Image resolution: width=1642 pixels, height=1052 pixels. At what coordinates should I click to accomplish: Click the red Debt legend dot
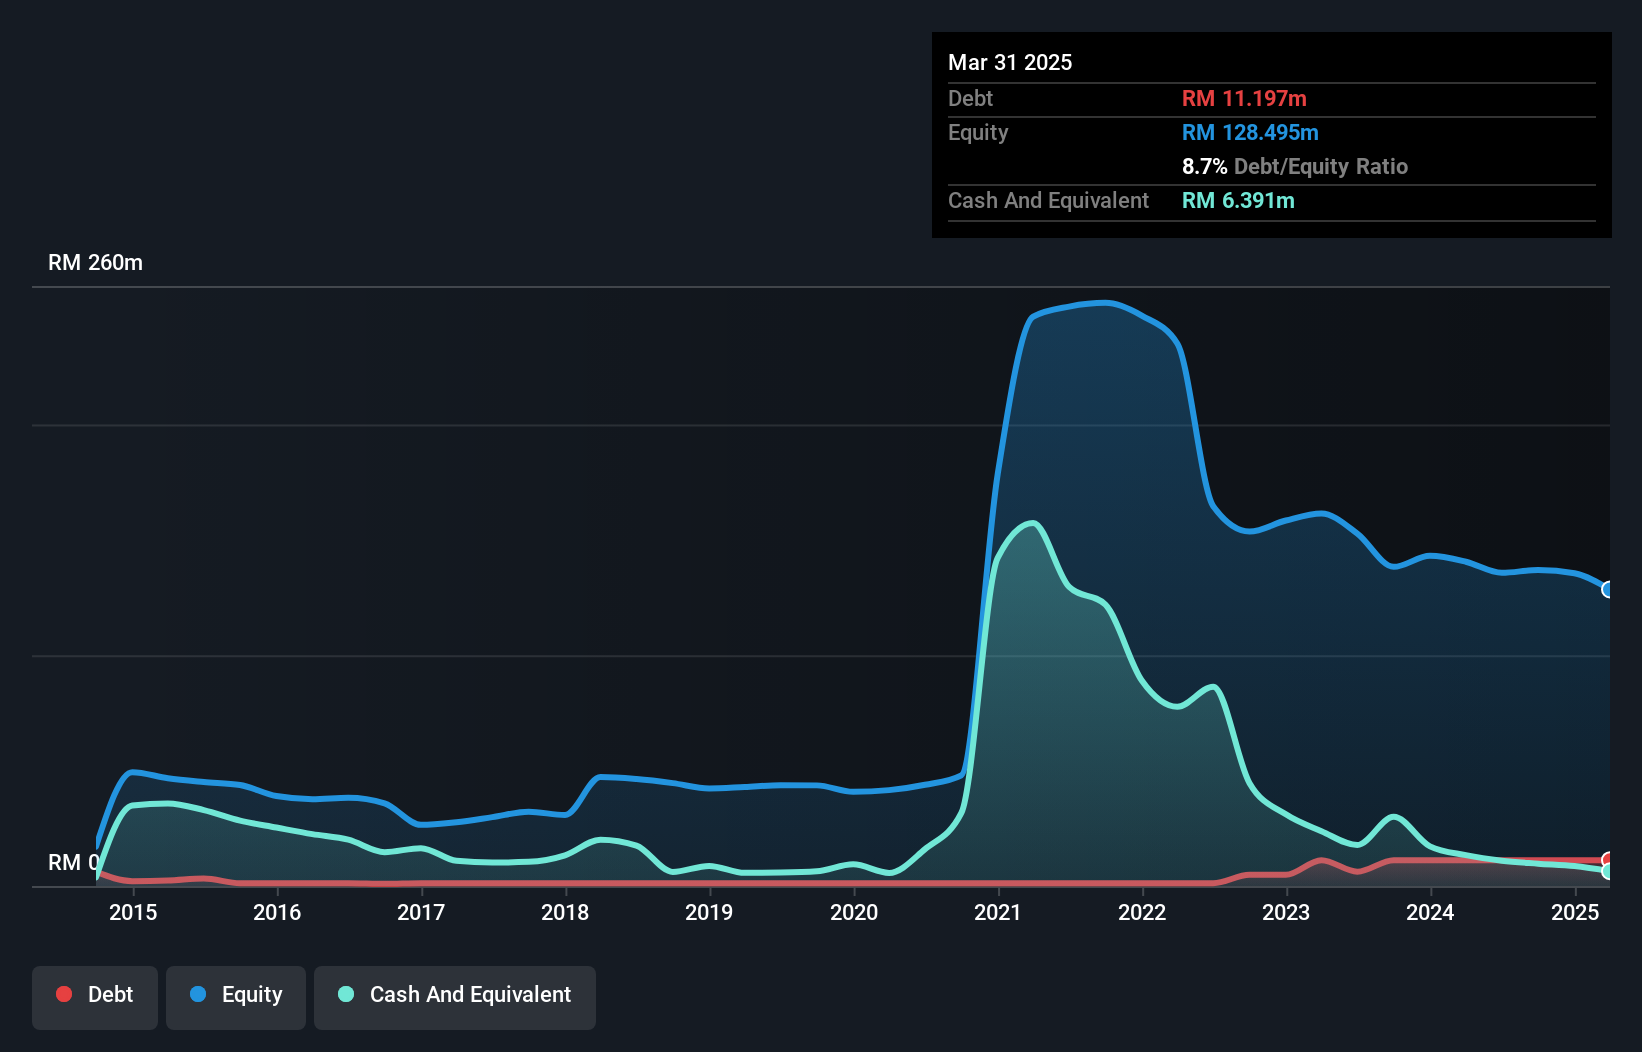[64, 994]
